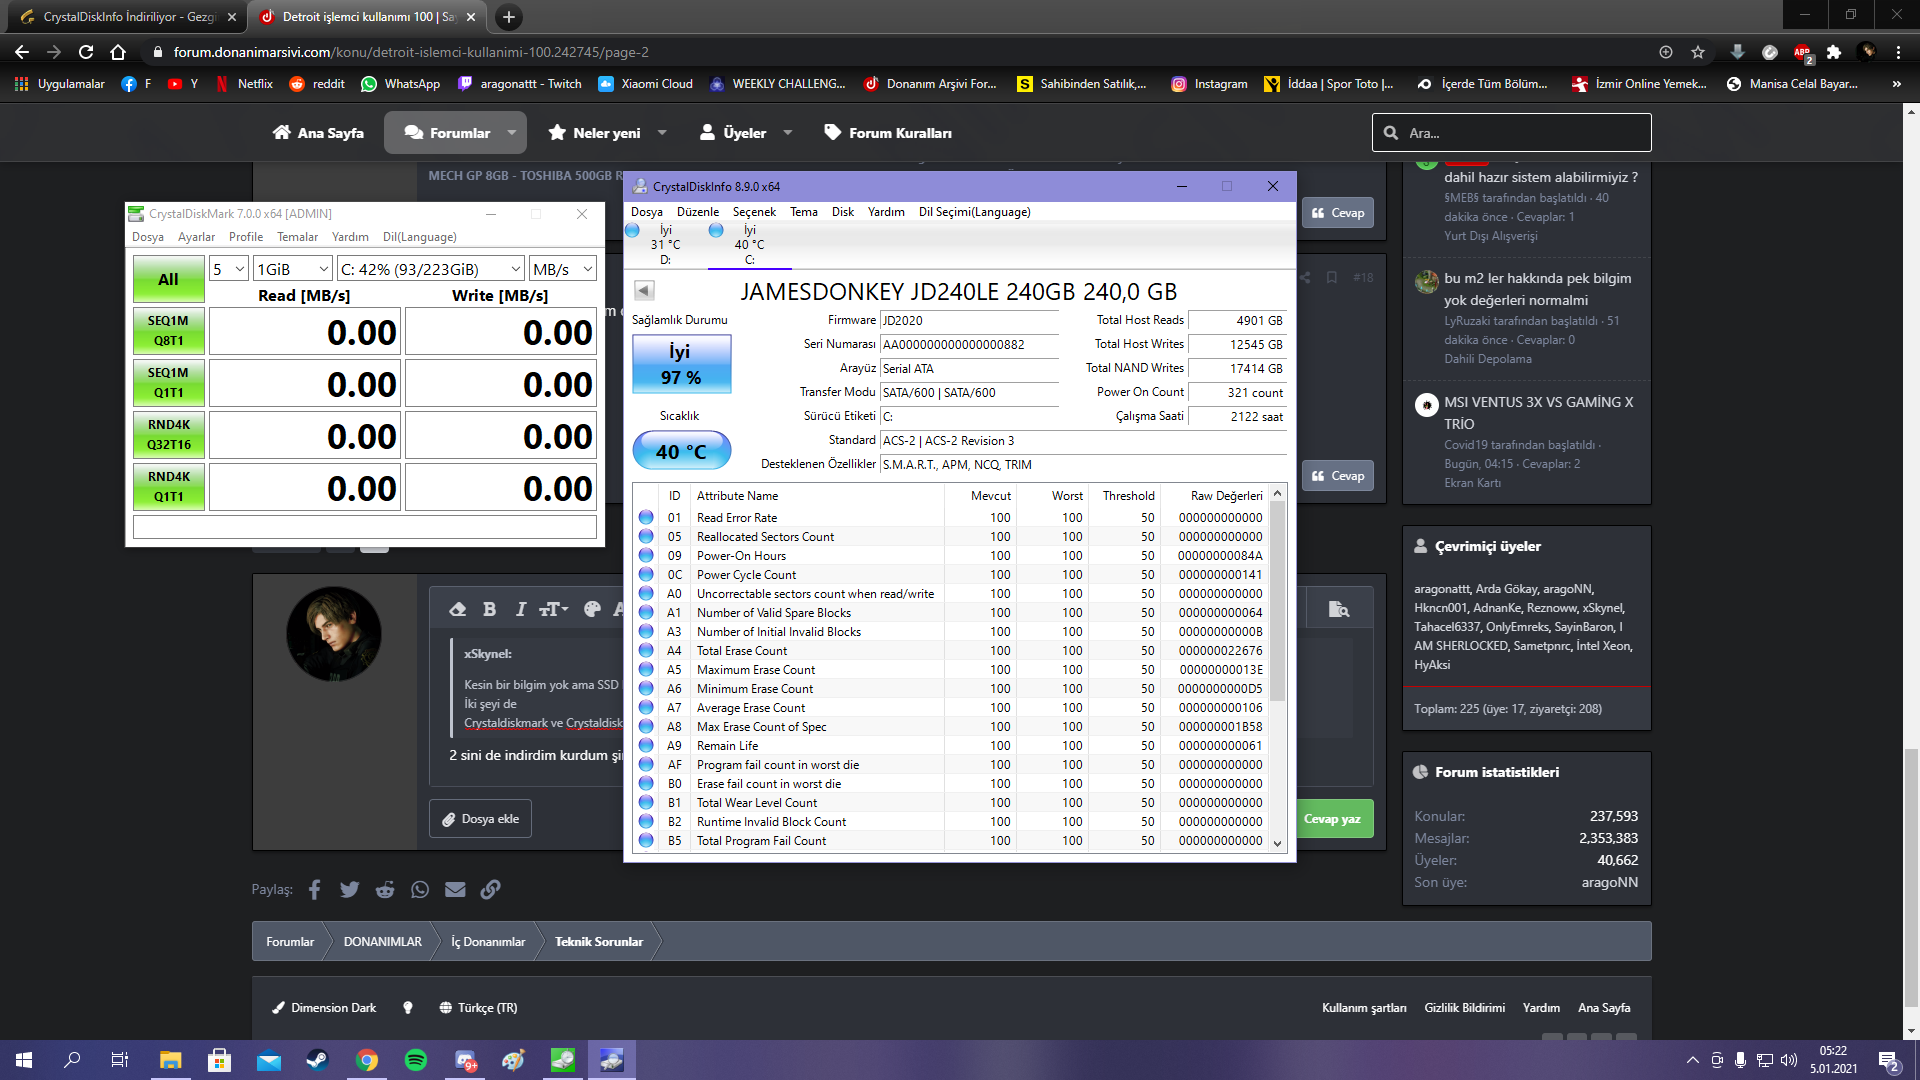Run the SEQ1M Q8T1 benchmark
Viewport: 1920px width, 1080px height.
[x=168, y=331]
